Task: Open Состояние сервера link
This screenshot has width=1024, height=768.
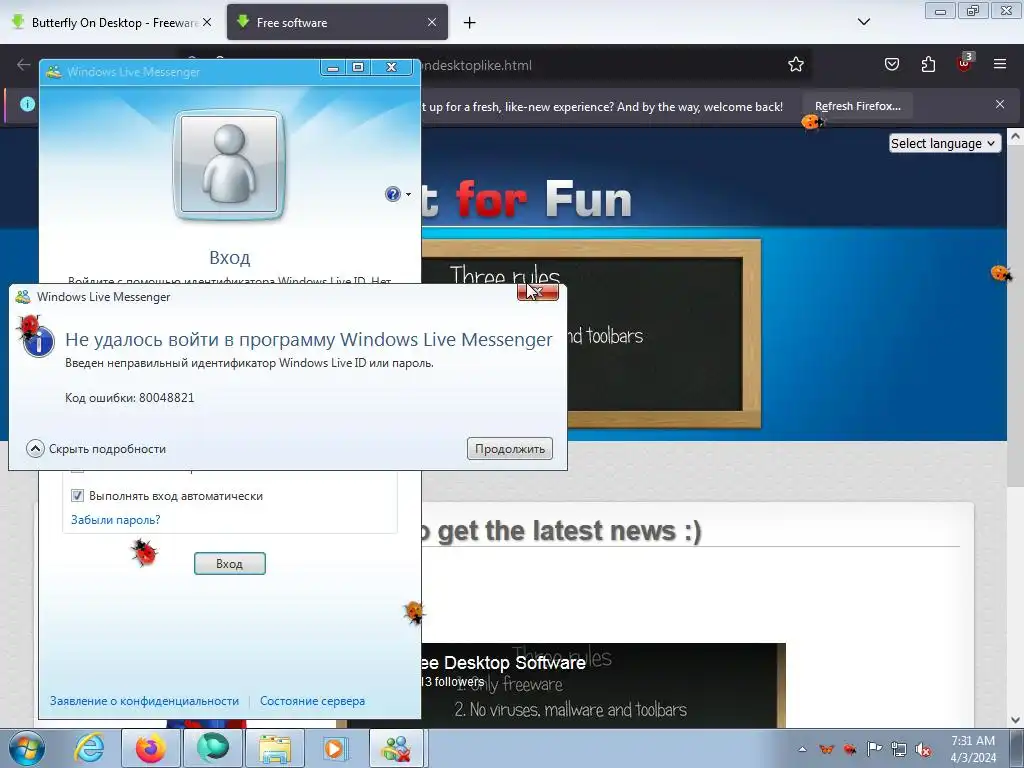Action: pos(312,701)
